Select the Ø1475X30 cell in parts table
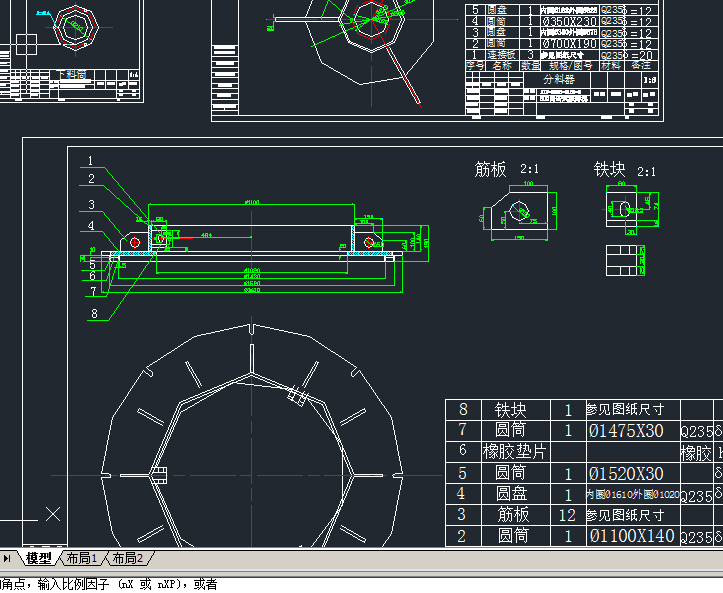723x593 pixels. tap(626, 431)
